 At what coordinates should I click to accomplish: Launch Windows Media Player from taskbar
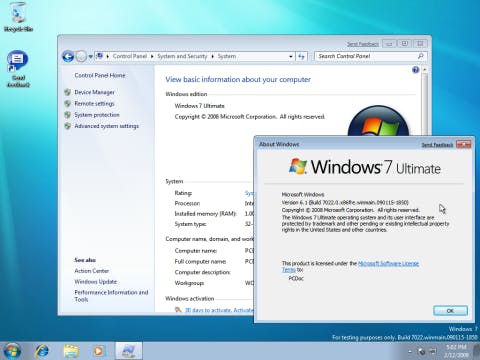click(x=98, y=351)
